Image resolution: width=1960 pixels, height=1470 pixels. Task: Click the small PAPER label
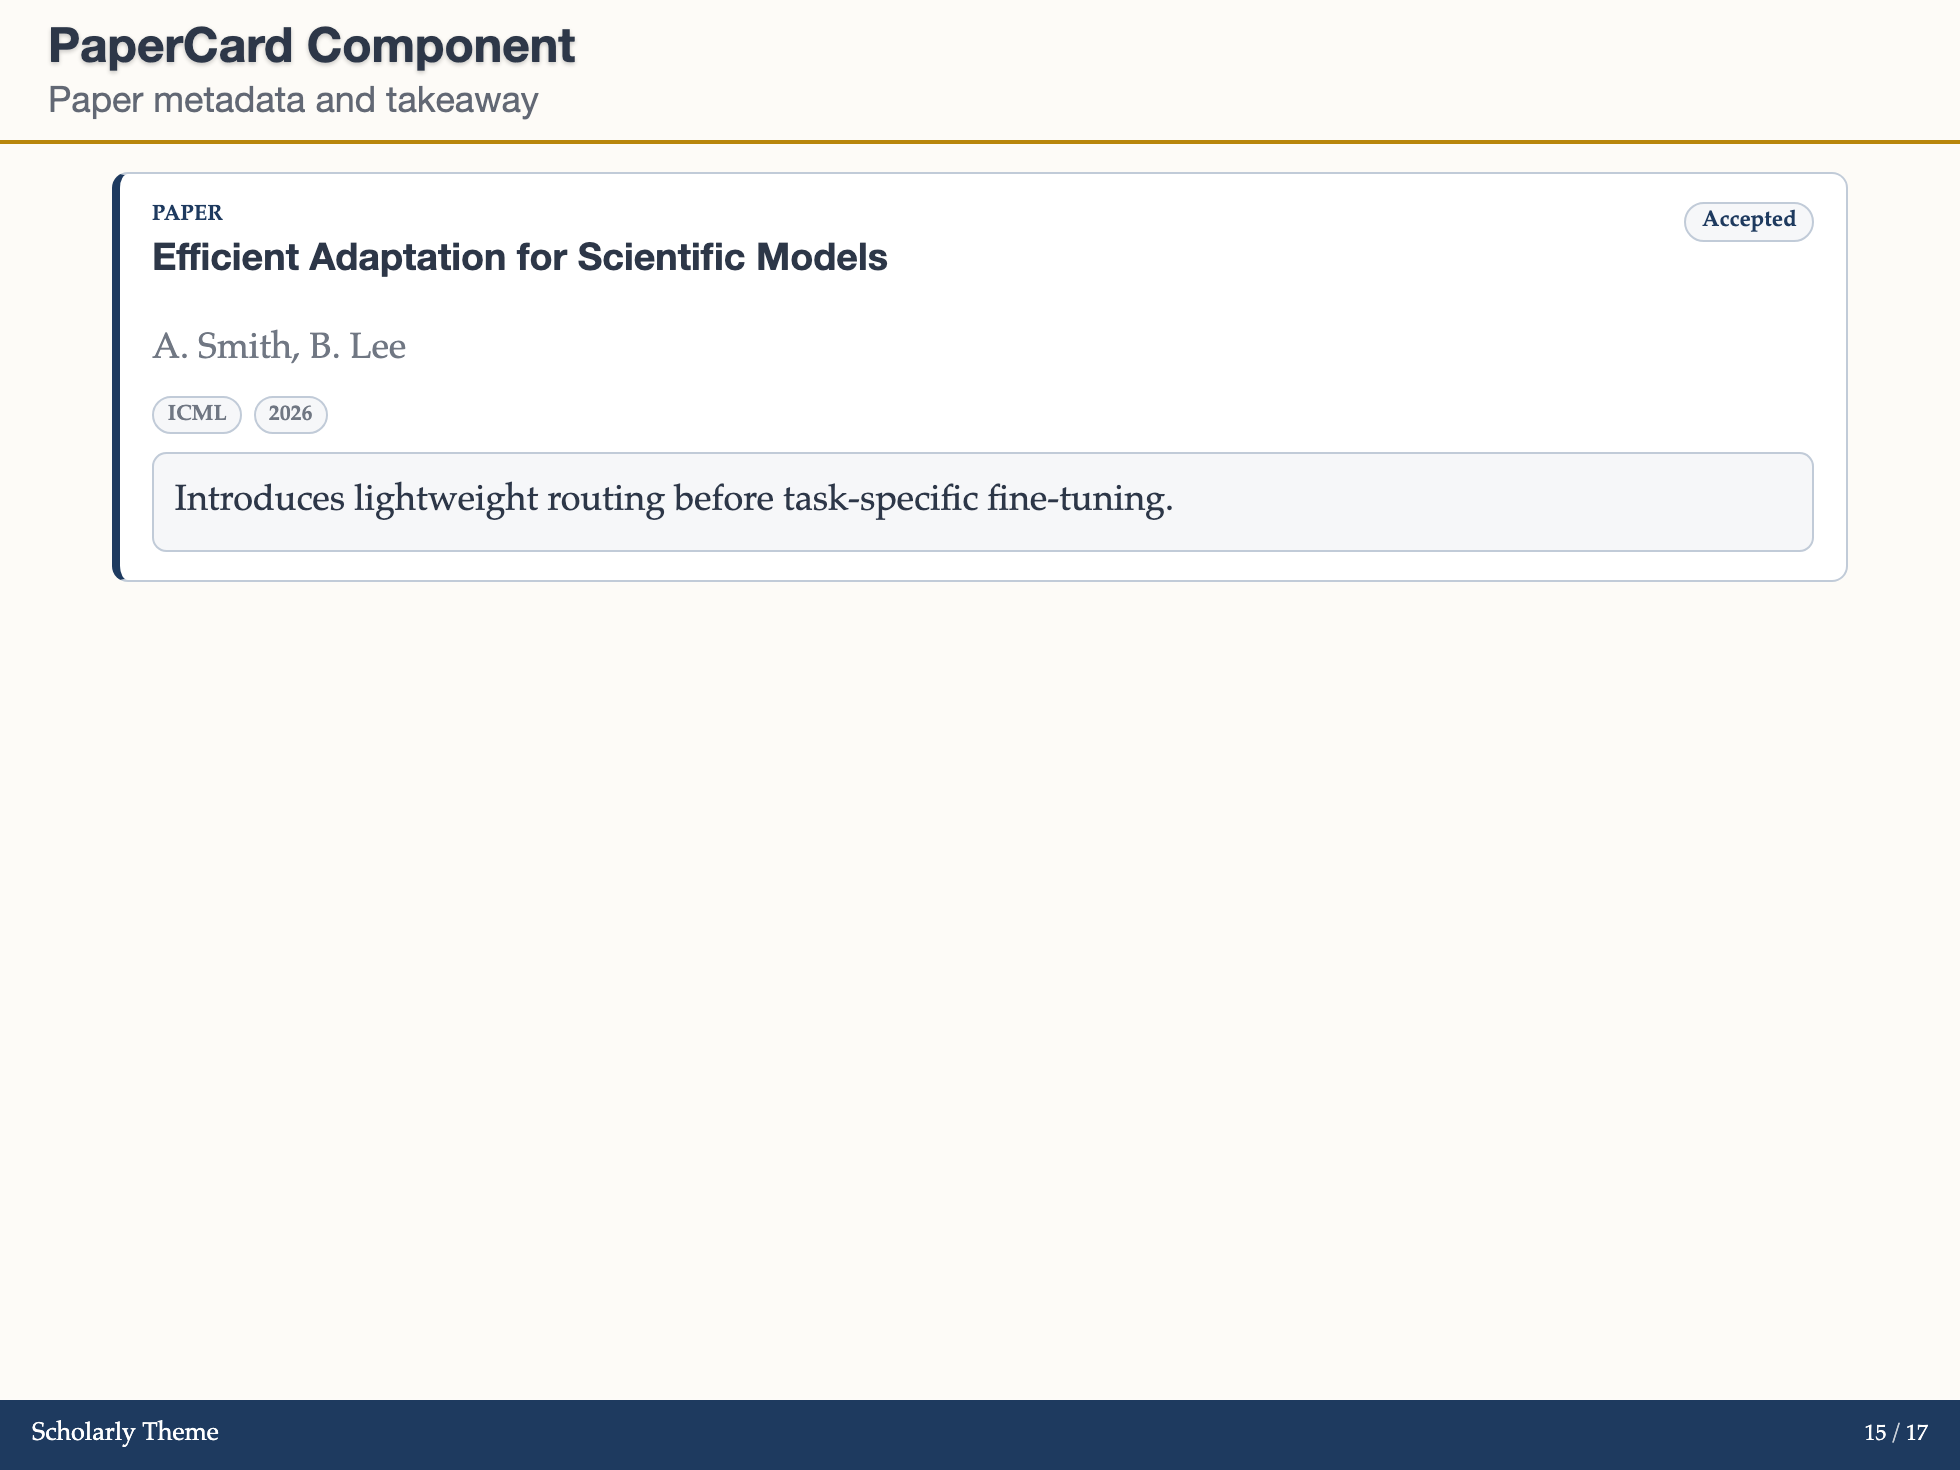tap(187, 212)
